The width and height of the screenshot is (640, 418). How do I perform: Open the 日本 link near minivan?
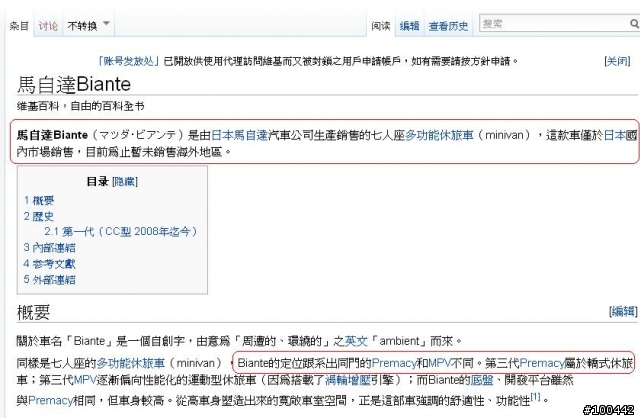pyautogui.click(x=614, y=135)
